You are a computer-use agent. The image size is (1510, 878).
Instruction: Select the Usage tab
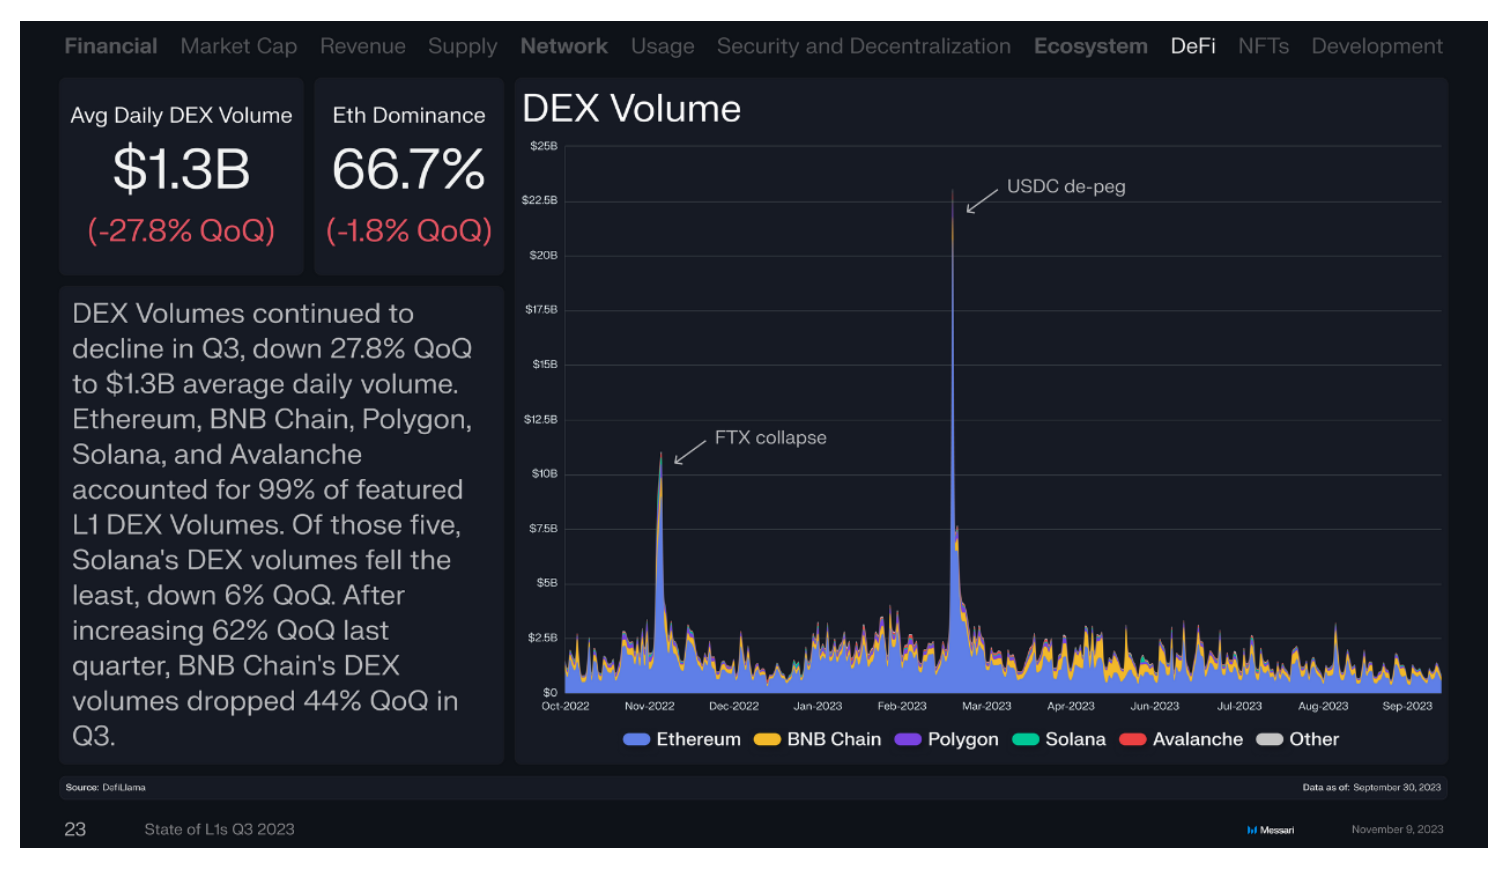(x=663, y=47)
